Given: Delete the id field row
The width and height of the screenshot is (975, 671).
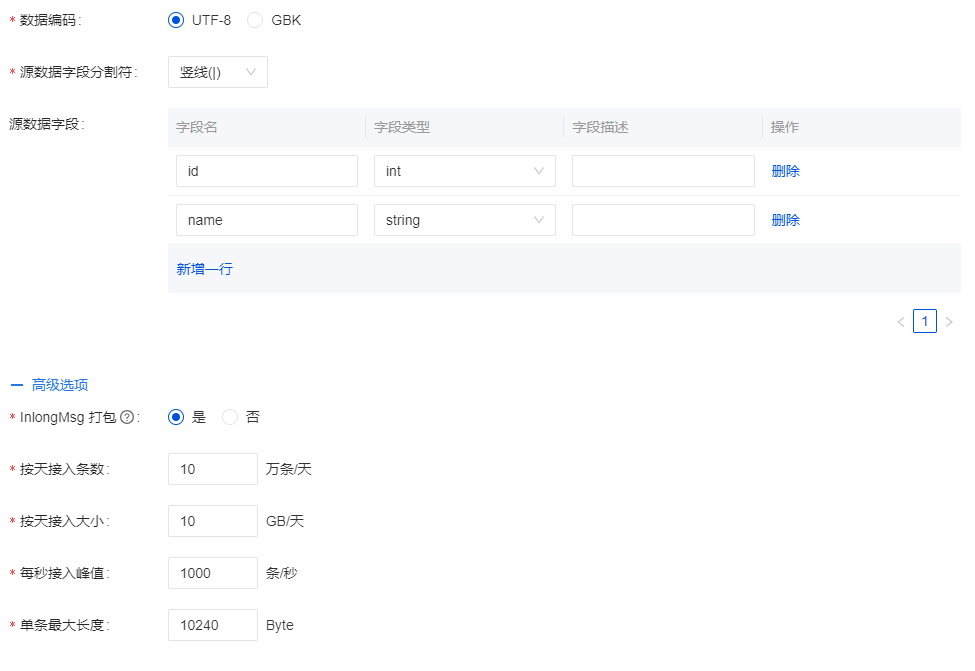Looking at the screenshot, I should tap(785, 171).
